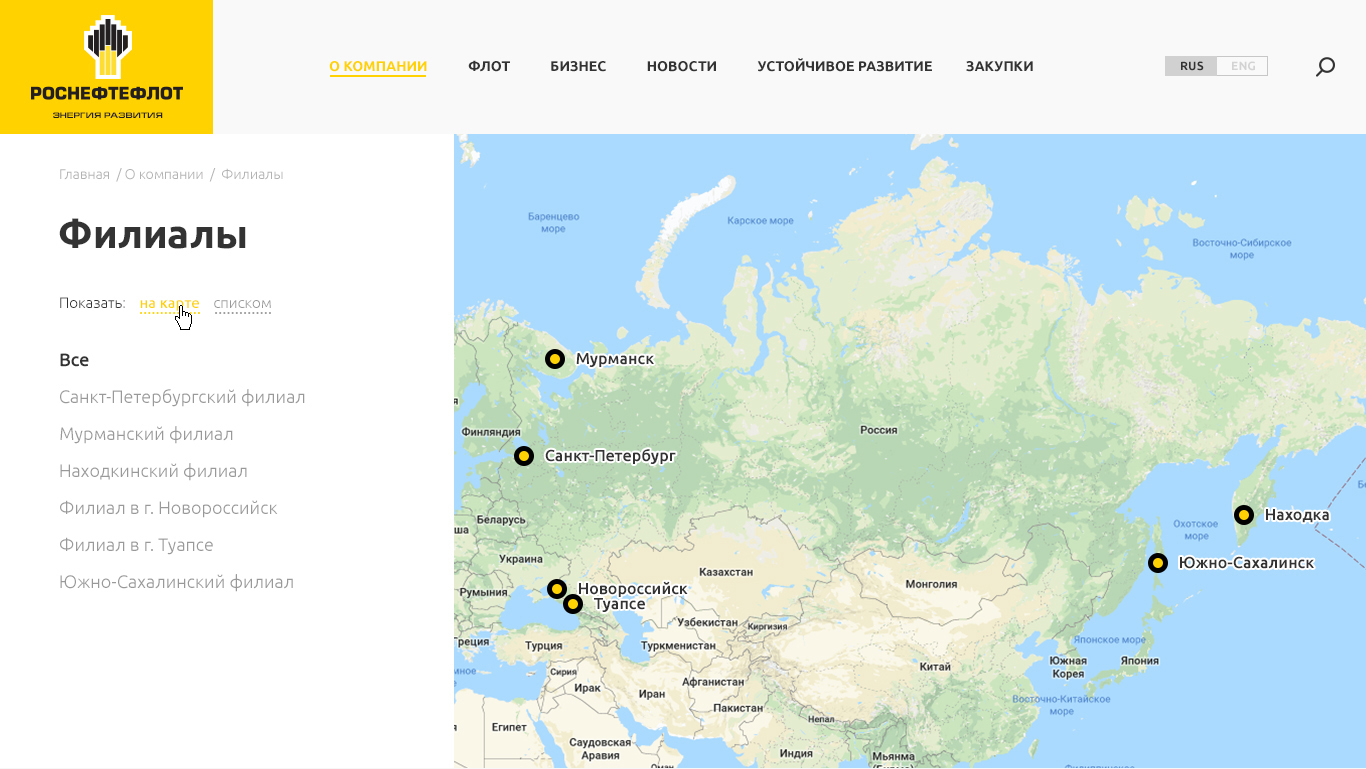
Task: Open the search magnifier icon
Action: point(1325,67)
